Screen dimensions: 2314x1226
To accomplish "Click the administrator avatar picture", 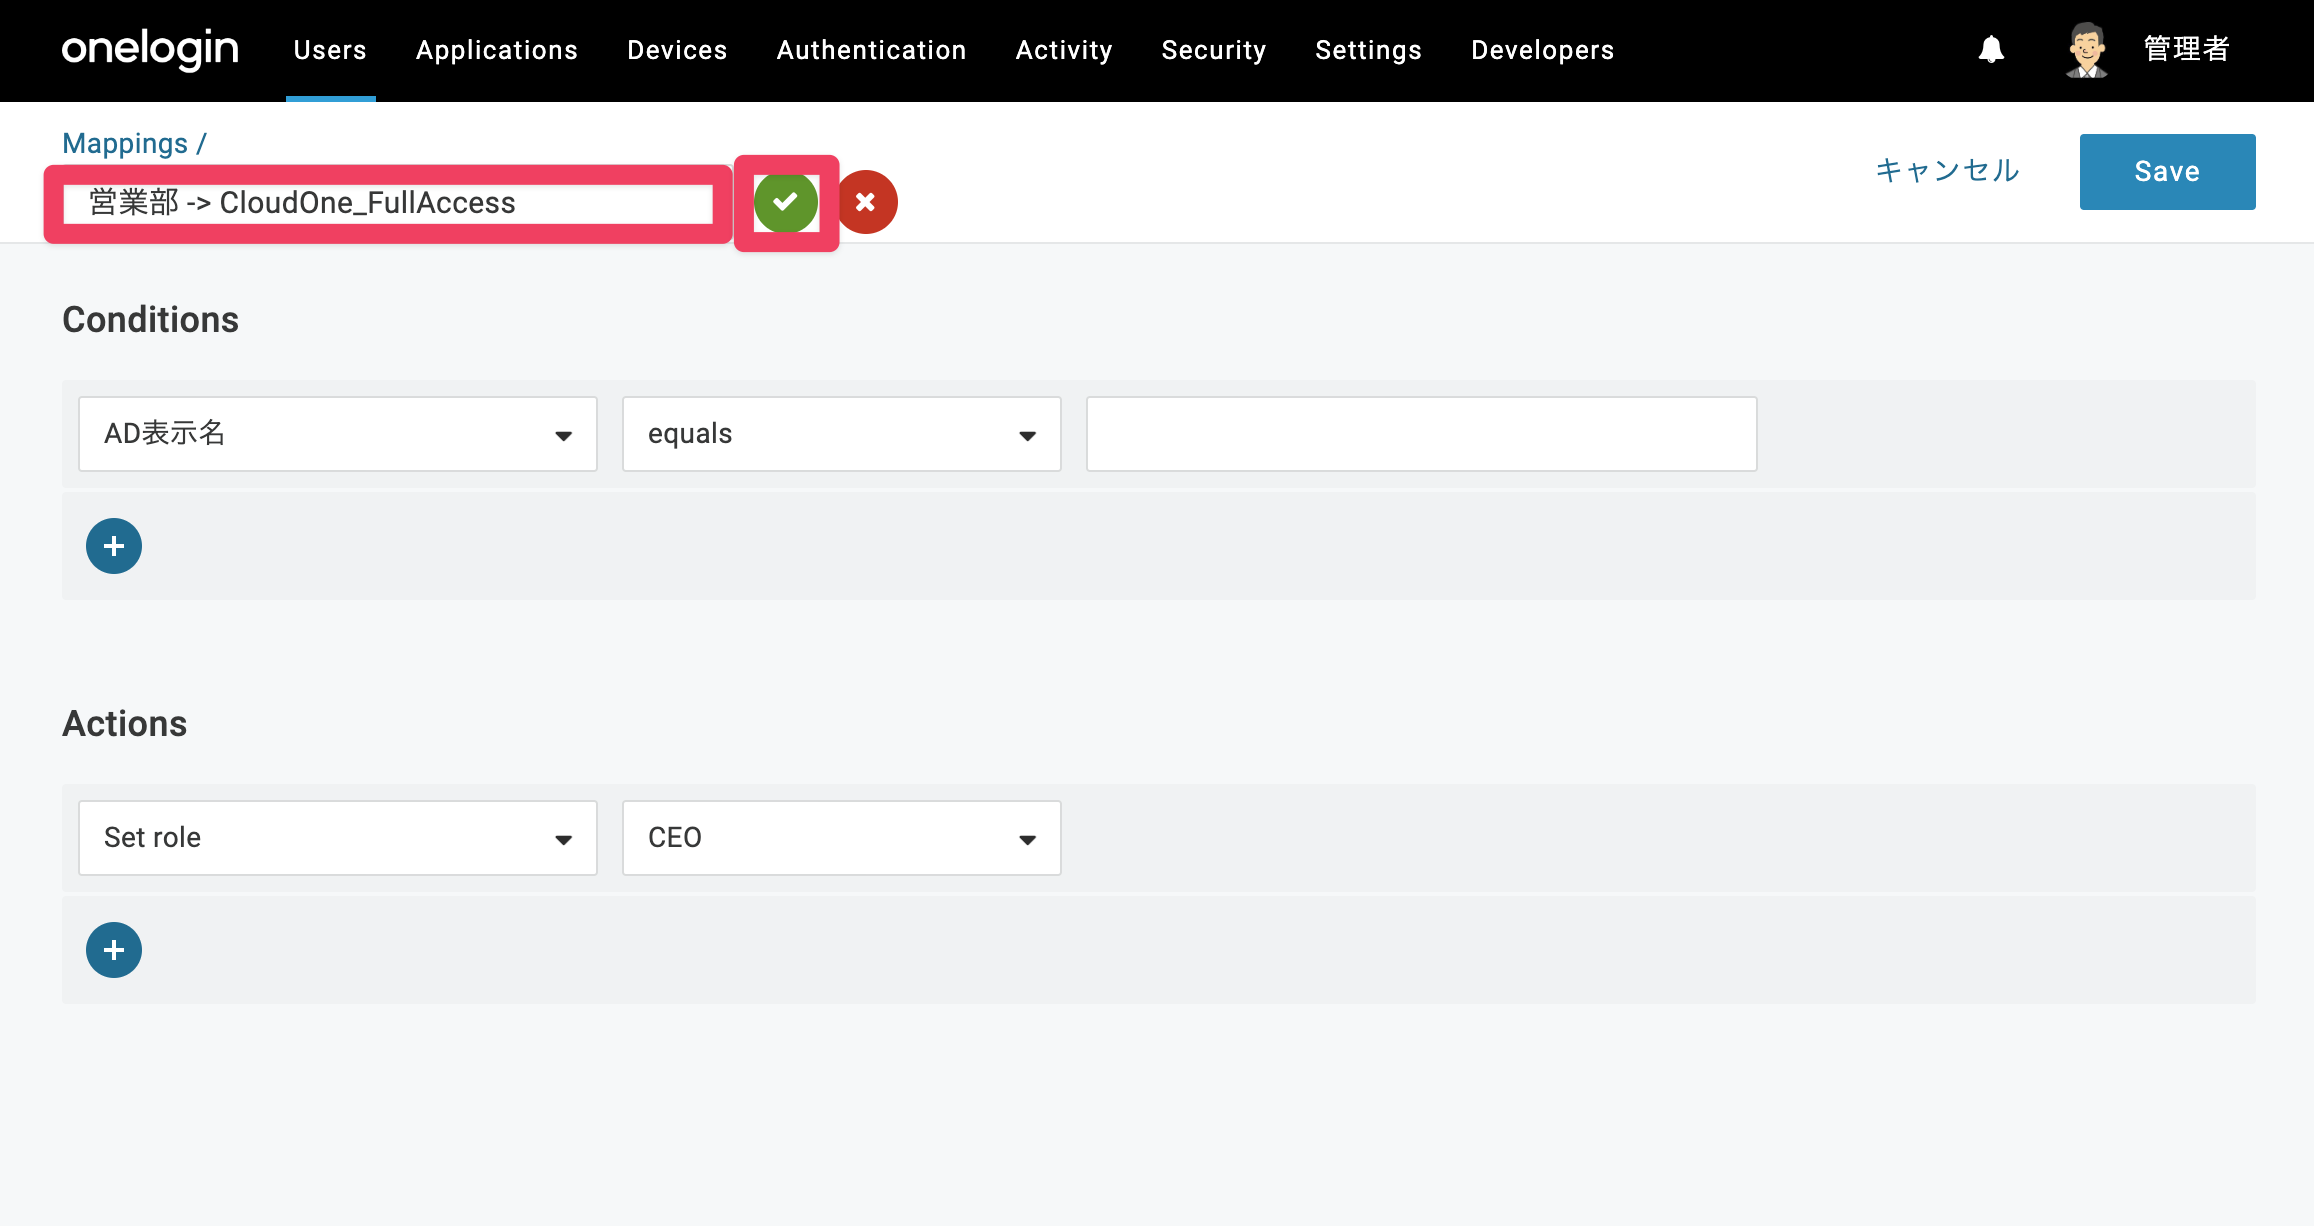I will [x=2087, y=50].
